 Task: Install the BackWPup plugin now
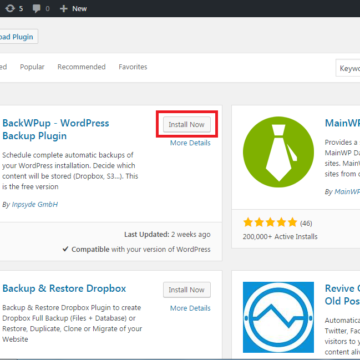pyautogui.click(x=187, y=124)
